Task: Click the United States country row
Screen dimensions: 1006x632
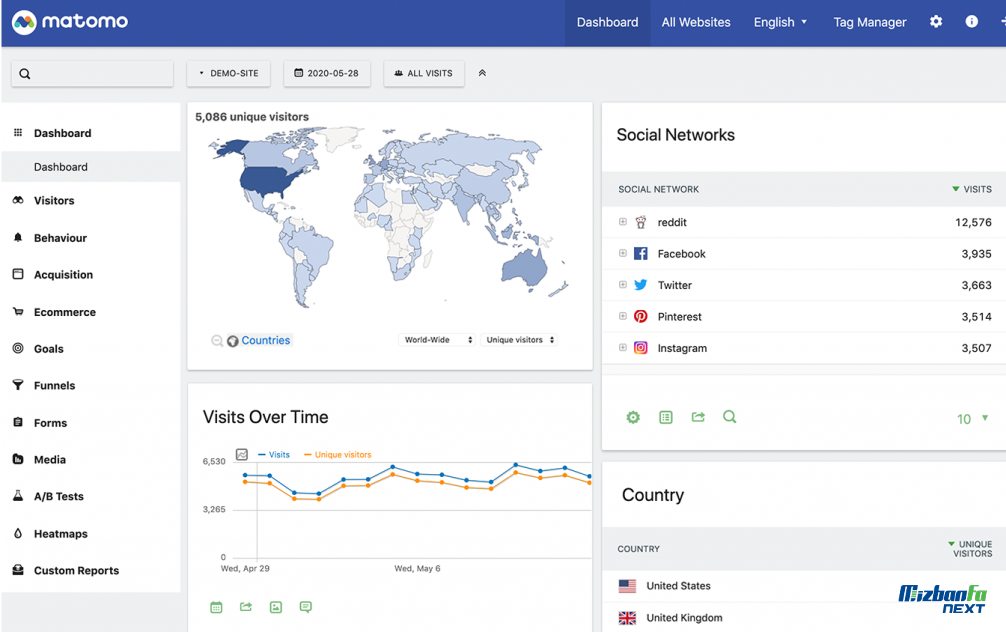Action: (x=804, y=586)
